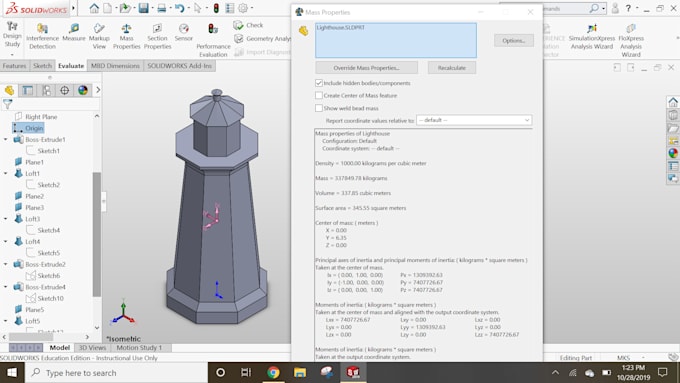The height and width of the screenshot is (383, 680).
Task: Collapse the Loft3 feature
Action: 6,219
